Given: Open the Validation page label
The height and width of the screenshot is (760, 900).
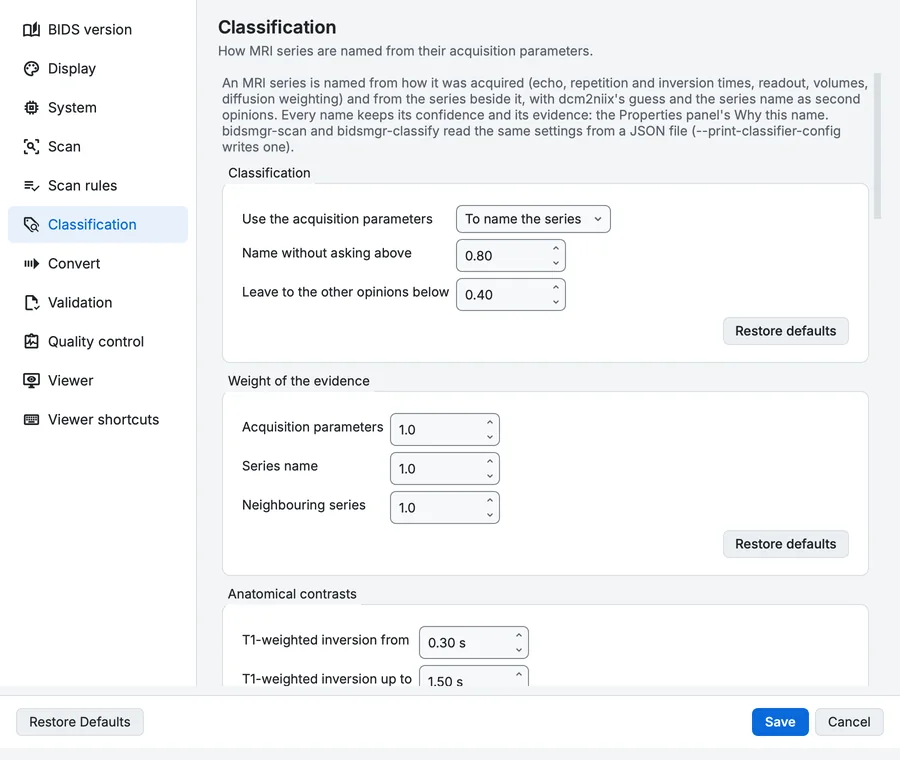Looking at the screenshot, I should (80, 303).
